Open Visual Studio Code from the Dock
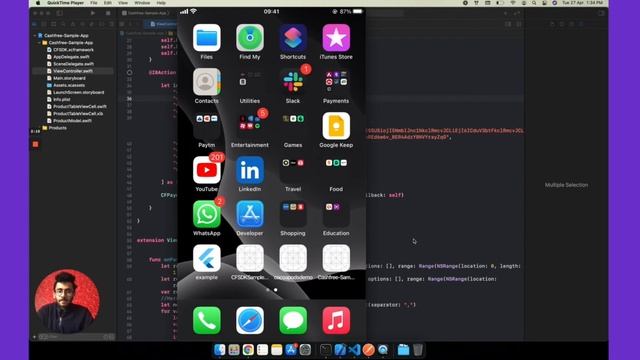 (x=354, y=350)
